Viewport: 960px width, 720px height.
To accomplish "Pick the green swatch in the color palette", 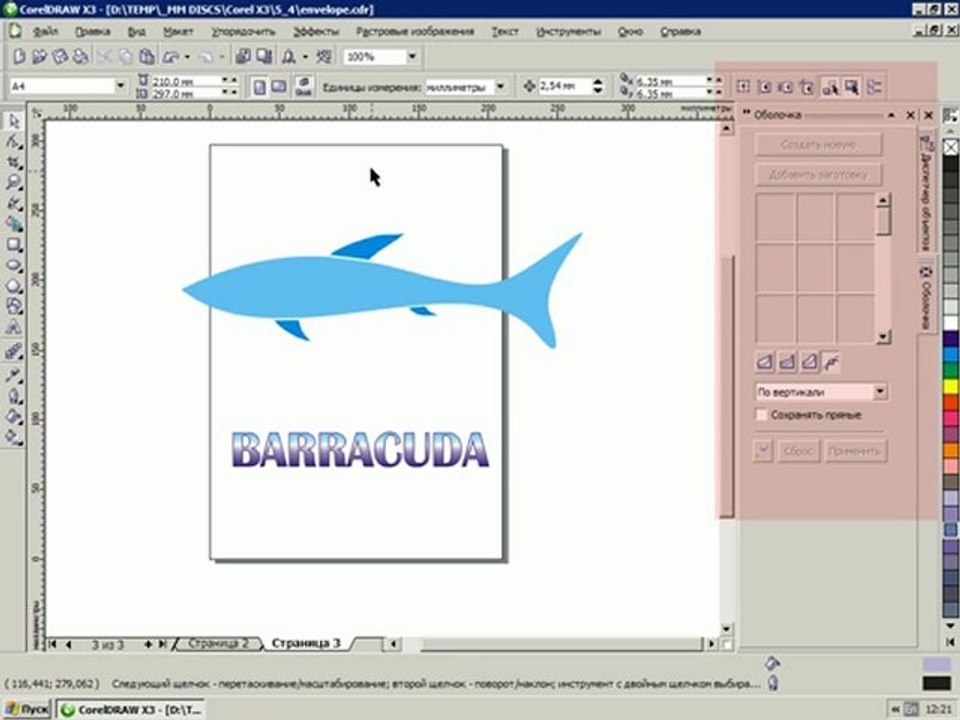I will pos(950,370).
